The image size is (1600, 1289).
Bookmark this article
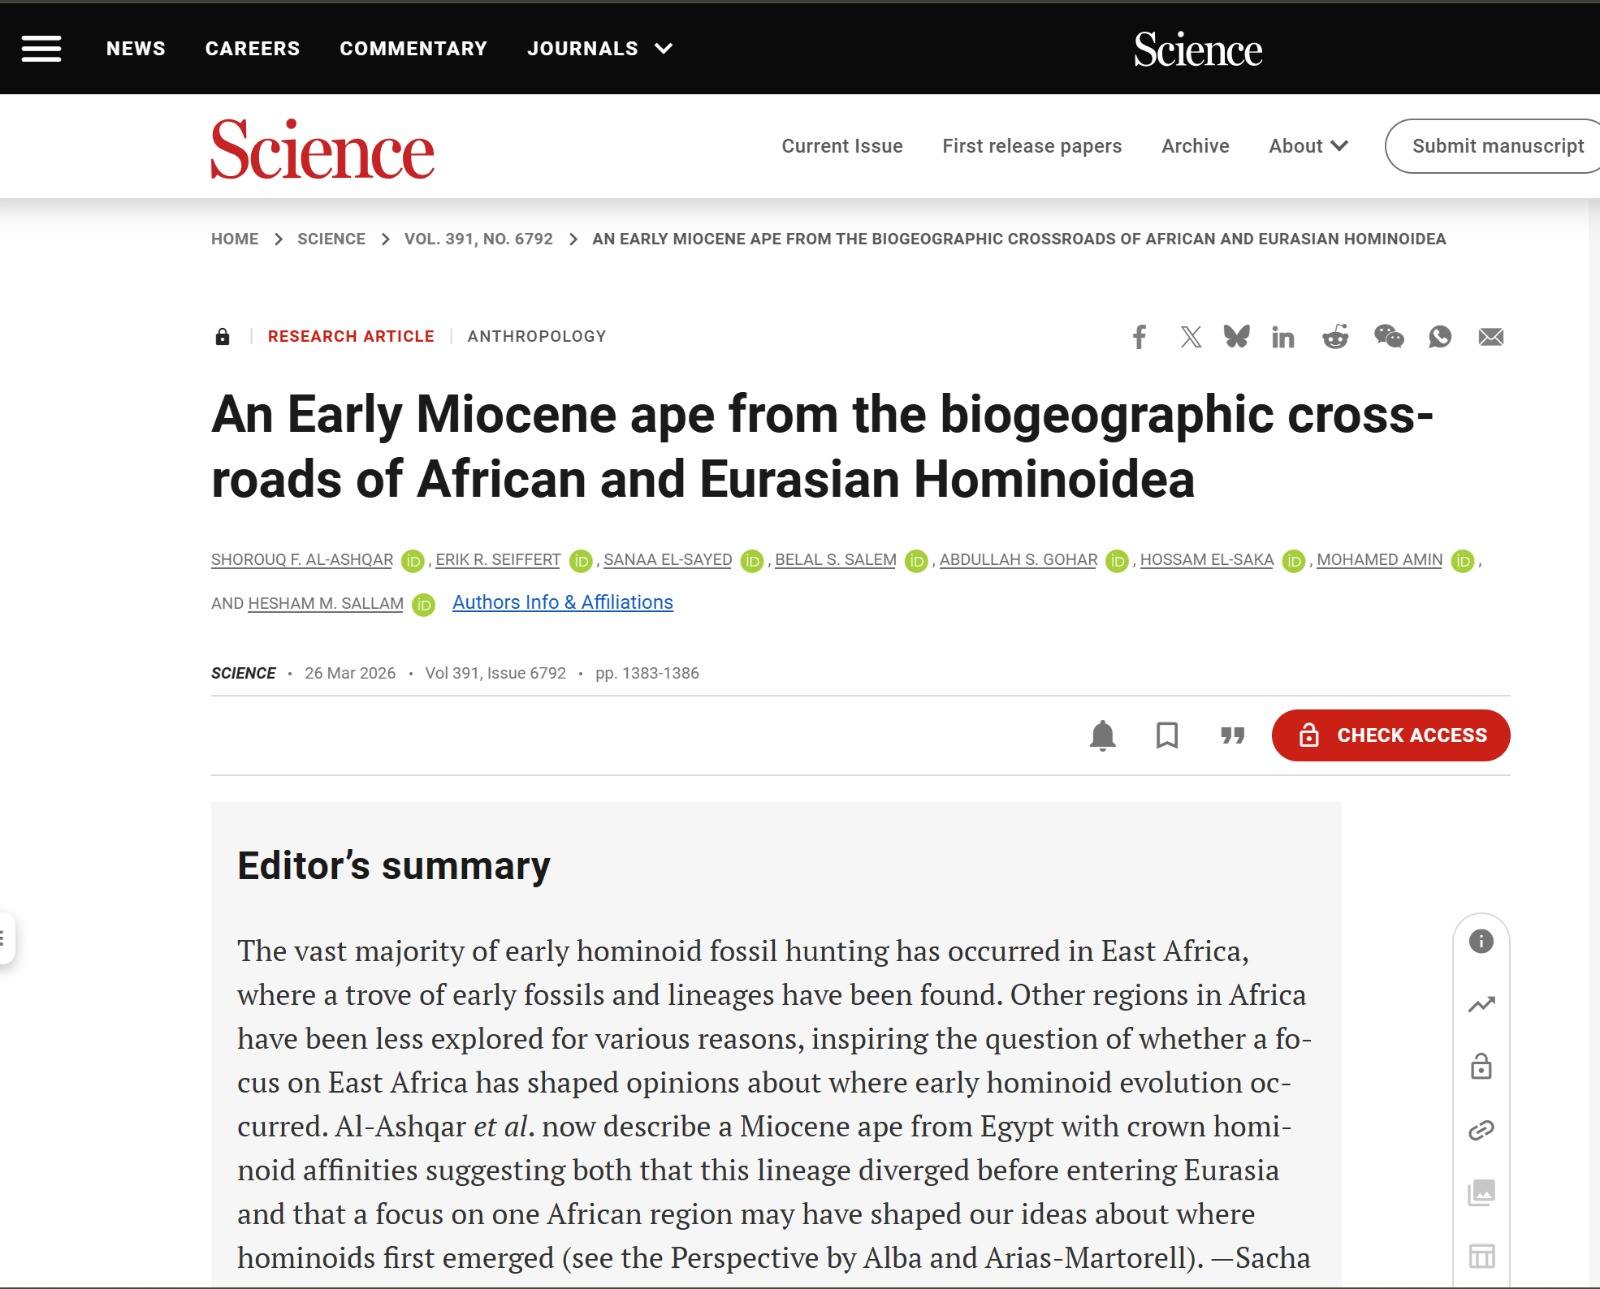(1167, 735)
